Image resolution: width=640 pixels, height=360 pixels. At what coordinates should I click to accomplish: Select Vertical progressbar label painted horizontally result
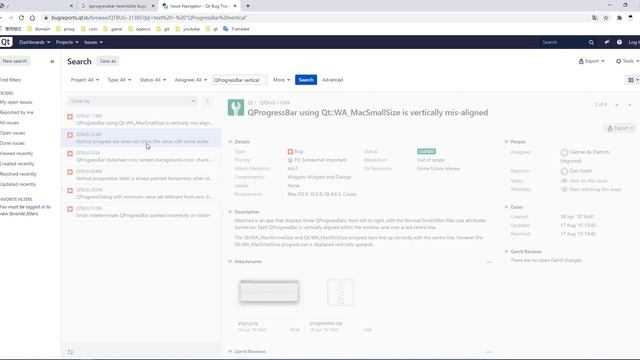pyautogui.click(x=141, y=175)
